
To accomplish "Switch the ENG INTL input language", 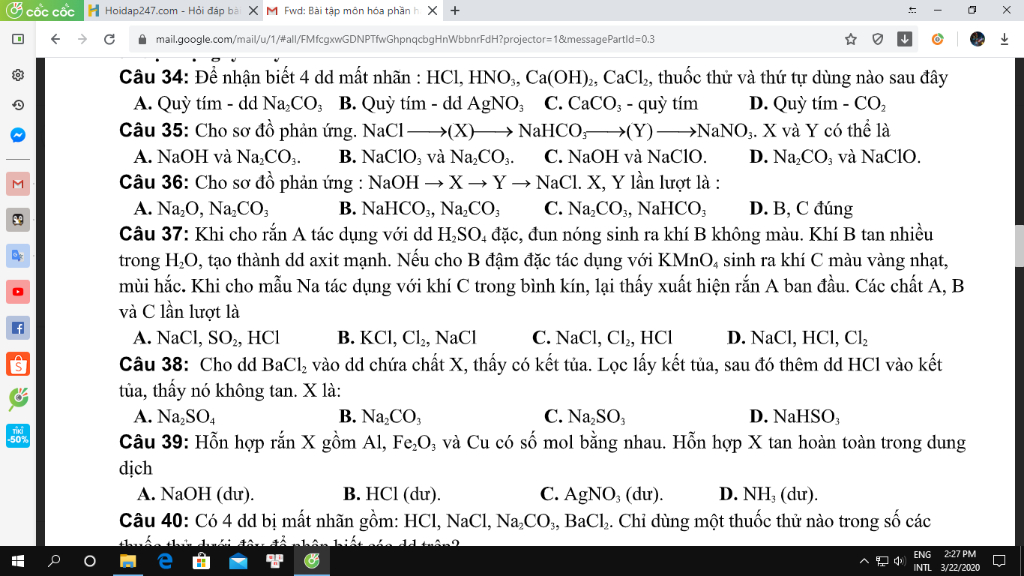I will [922, 561].
